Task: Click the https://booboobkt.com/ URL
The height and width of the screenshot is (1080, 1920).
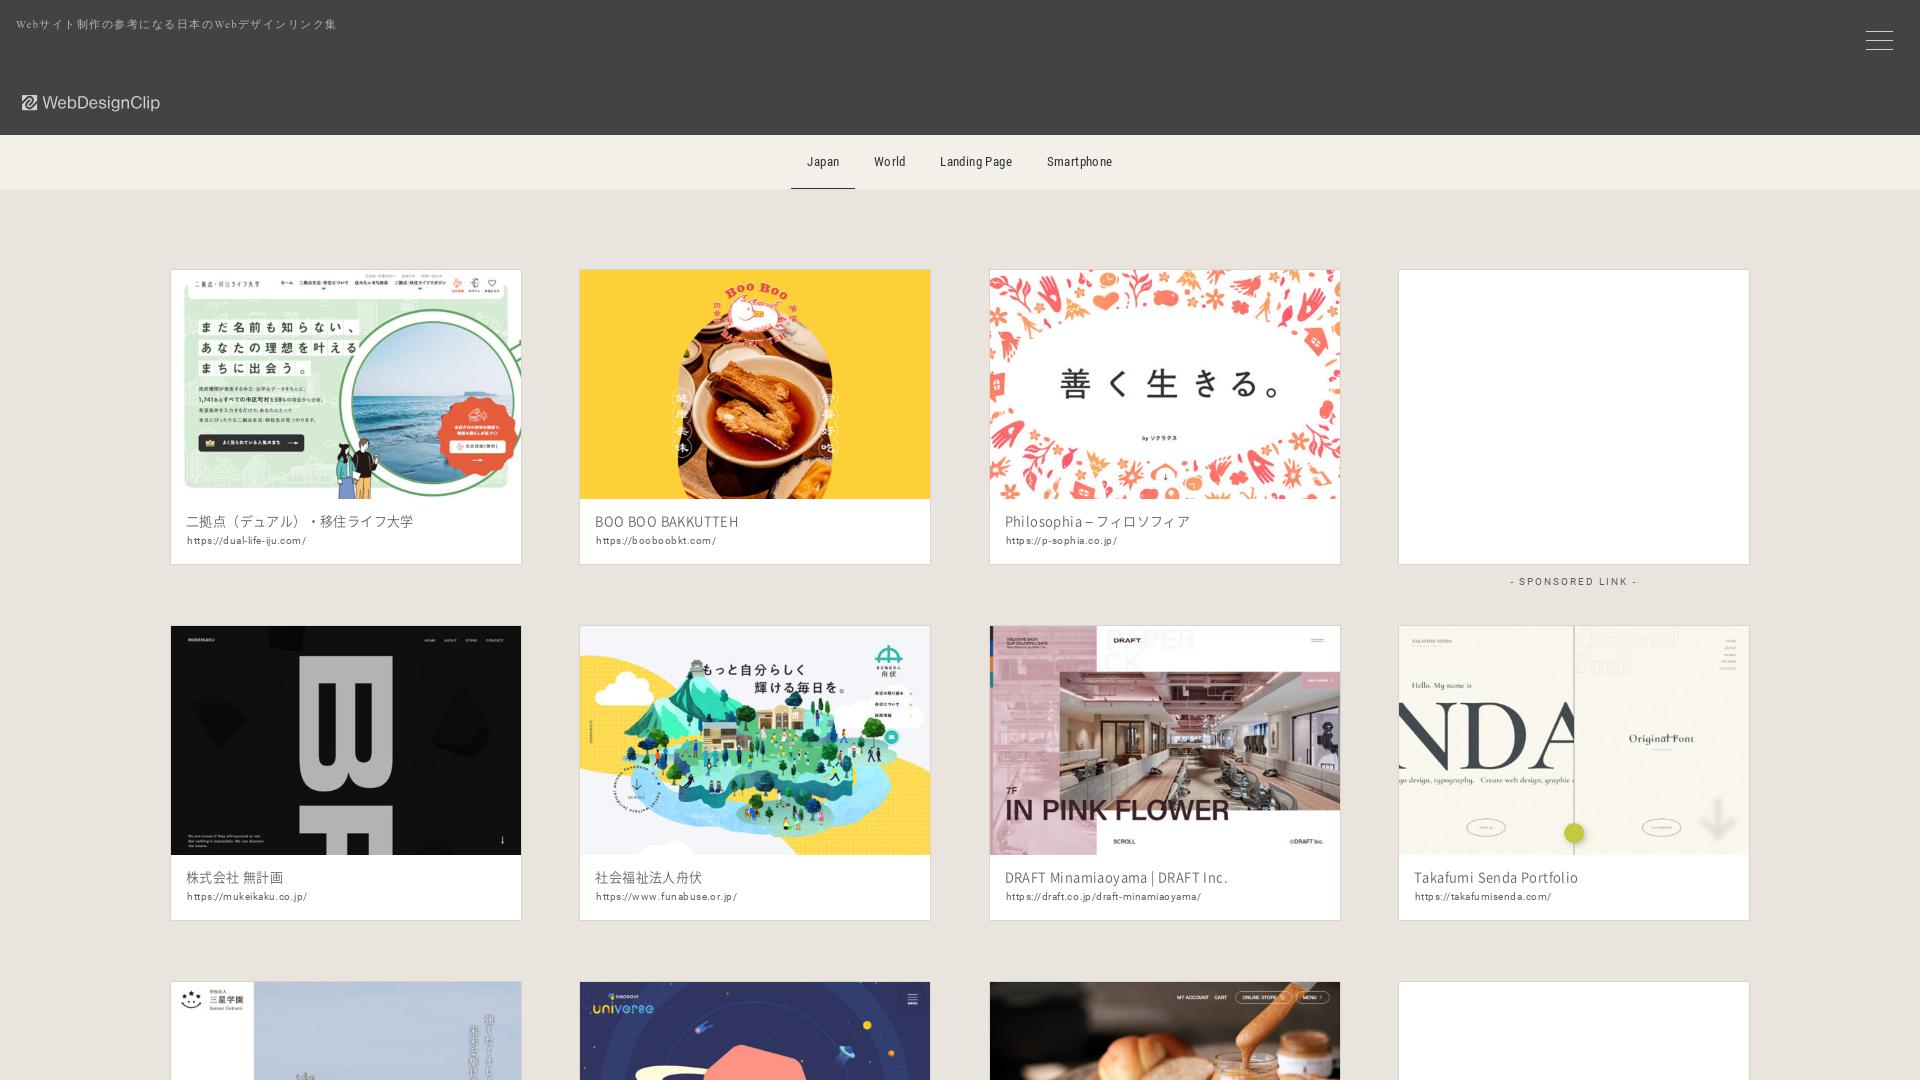Action: pyautogui.click(x=656, y=541)
